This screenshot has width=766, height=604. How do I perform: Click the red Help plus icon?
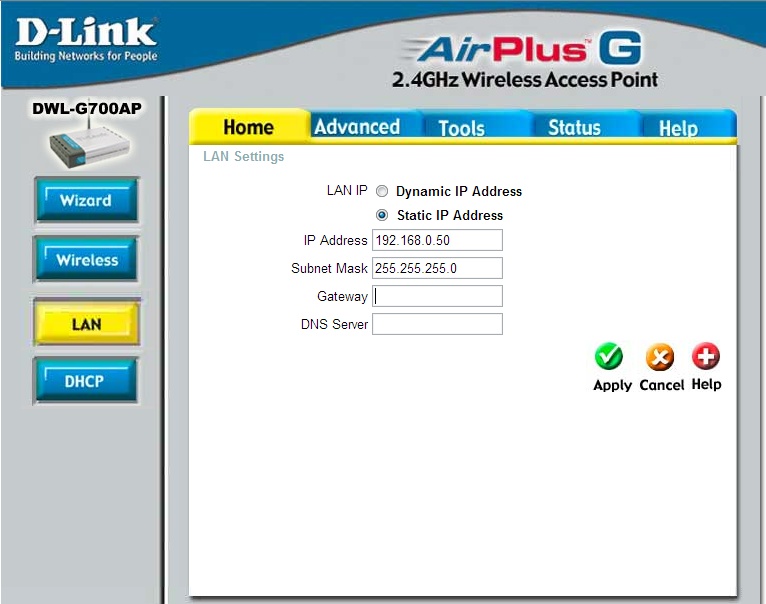click(x=706, y=356)
